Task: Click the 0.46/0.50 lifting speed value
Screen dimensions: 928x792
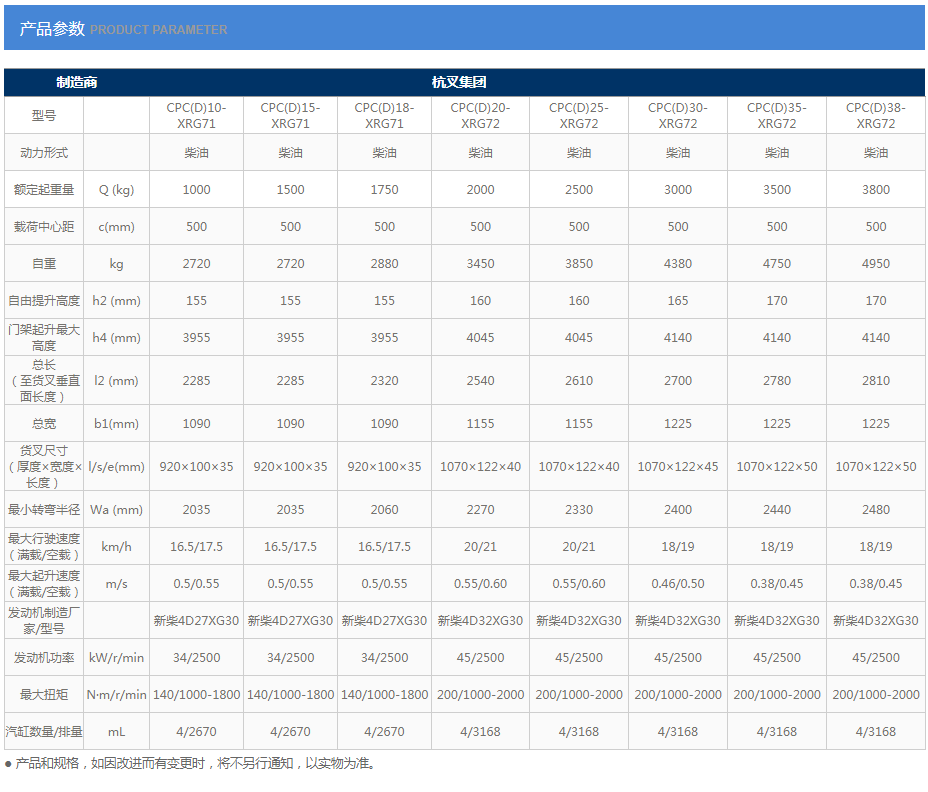Action: pos(677,584)
